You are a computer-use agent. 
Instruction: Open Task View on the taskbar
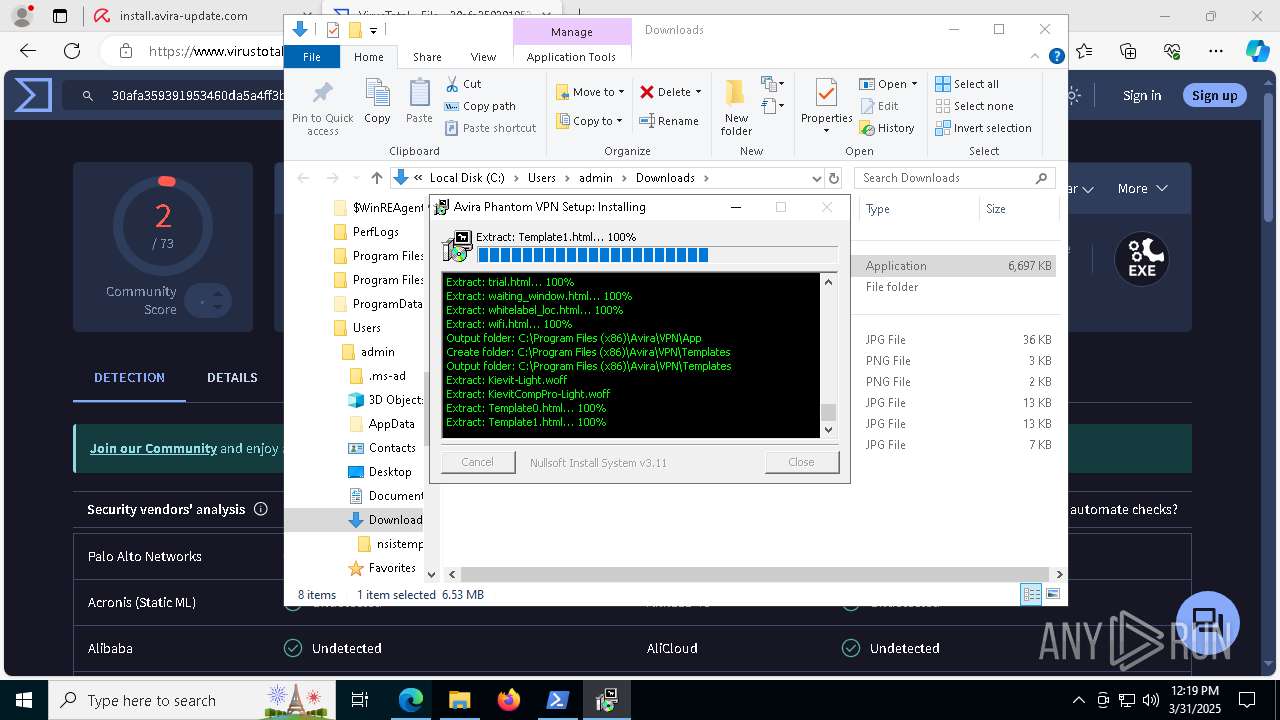[x=361, y=700]
